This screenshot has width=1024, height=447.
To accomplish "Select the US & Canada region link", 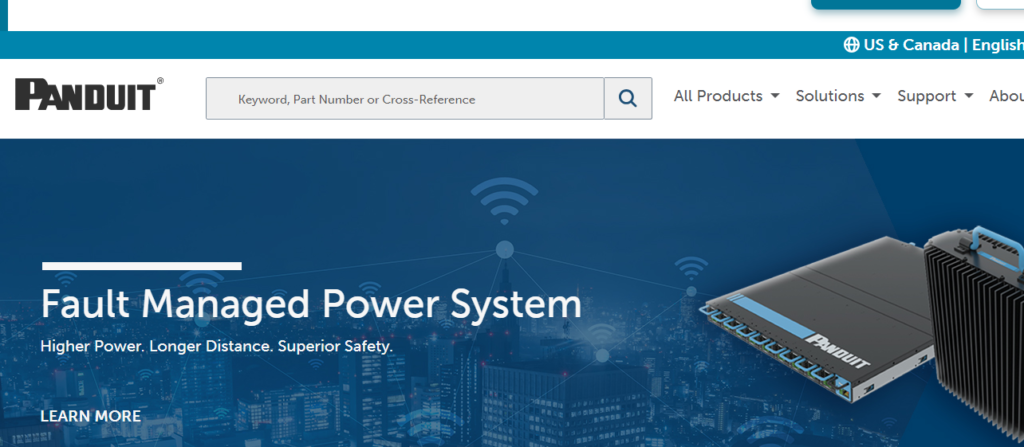I will (911, 45).
